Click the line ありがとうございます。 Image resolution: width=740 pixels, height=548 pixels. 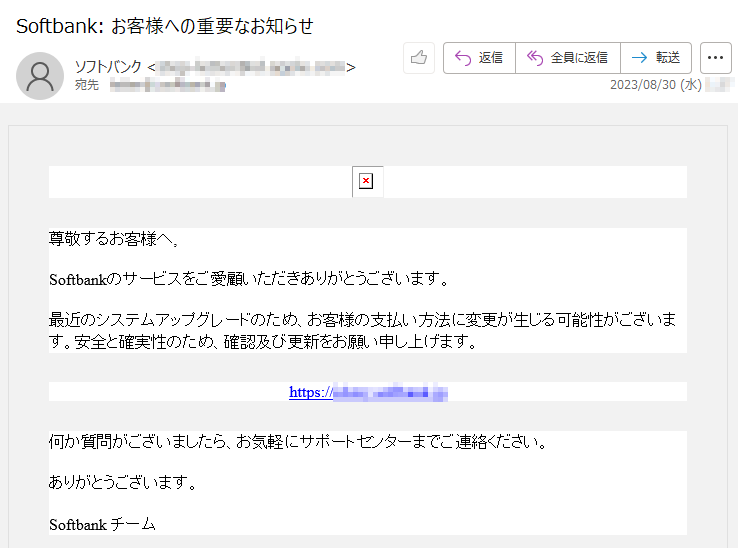[123, 483]
